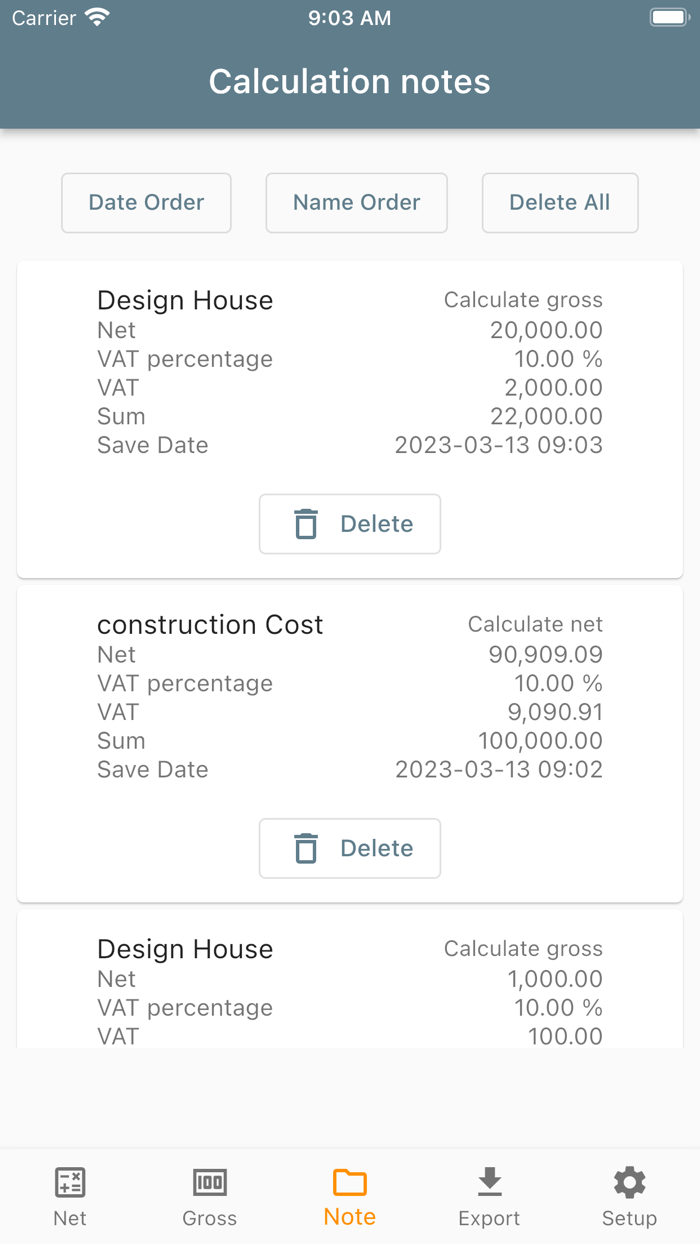Open the Note folder icon
The width and height of the screenshot is (700, 1244).
pyautogui.click(x=349, y=1182)
